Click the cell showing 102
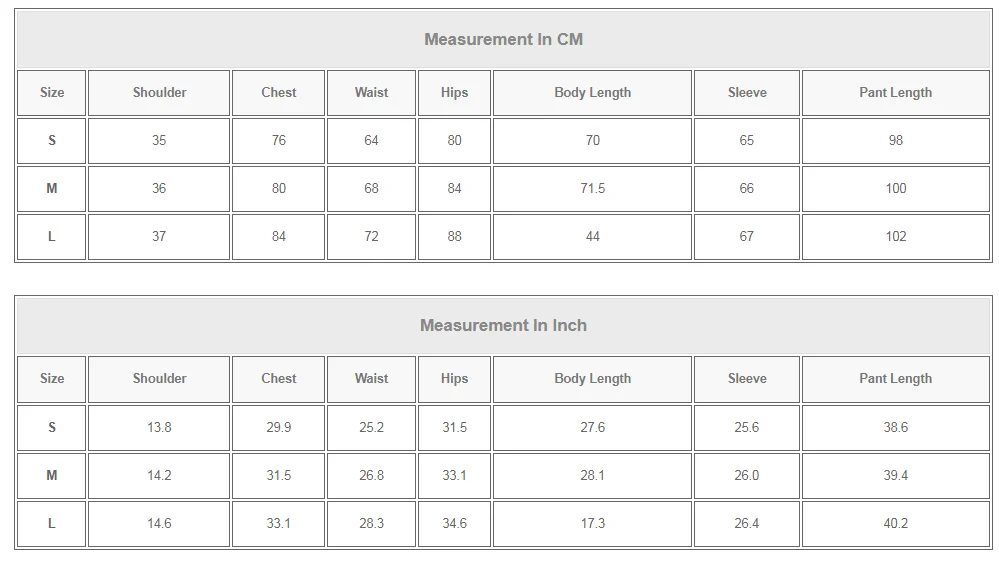 895,237
